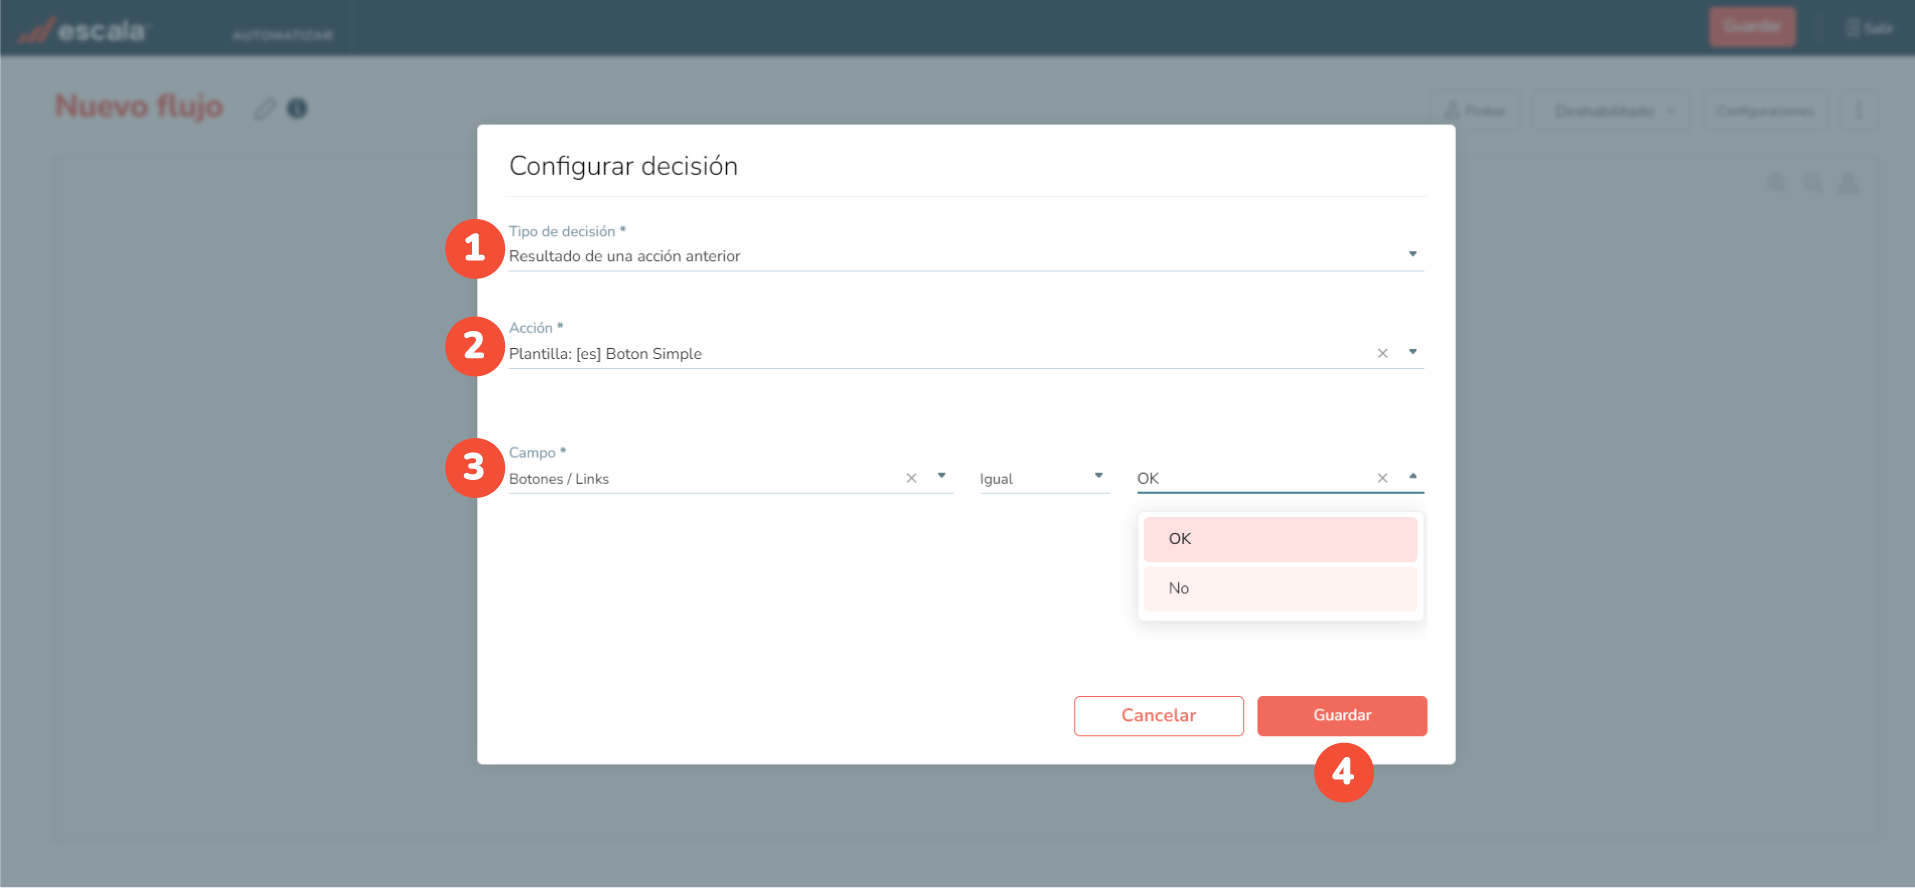This screenshot has width=1915, height=888.
Task: Click the Configurar decisión heading
Action: (623, 166)
